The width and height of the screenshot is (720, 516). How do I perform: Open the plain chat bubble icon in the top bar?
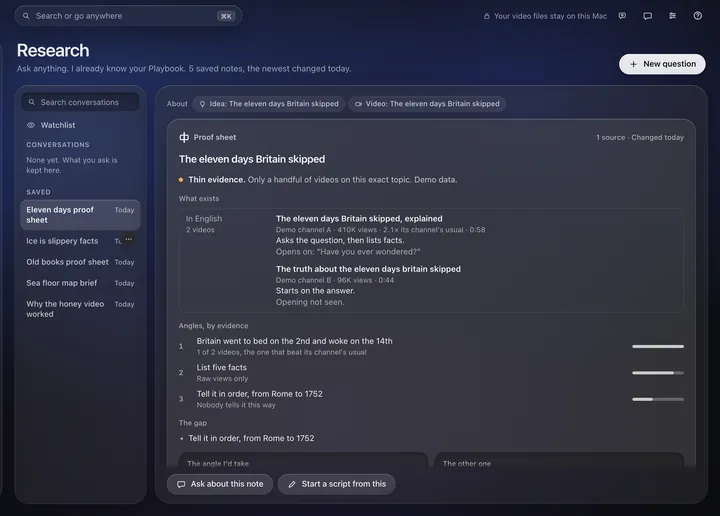(647, 16)
